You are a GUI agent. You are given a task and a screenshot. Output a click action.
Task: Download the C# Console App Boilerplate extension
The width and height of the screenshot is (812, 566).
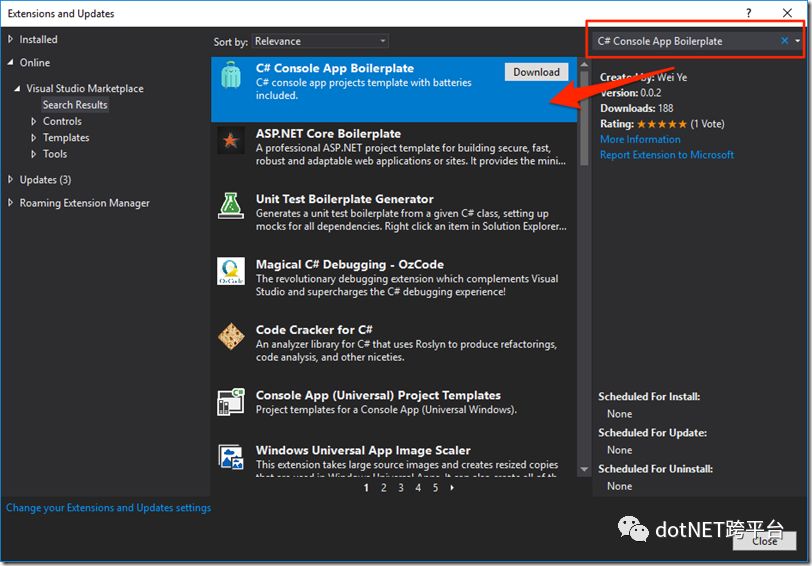coord(536,72)
